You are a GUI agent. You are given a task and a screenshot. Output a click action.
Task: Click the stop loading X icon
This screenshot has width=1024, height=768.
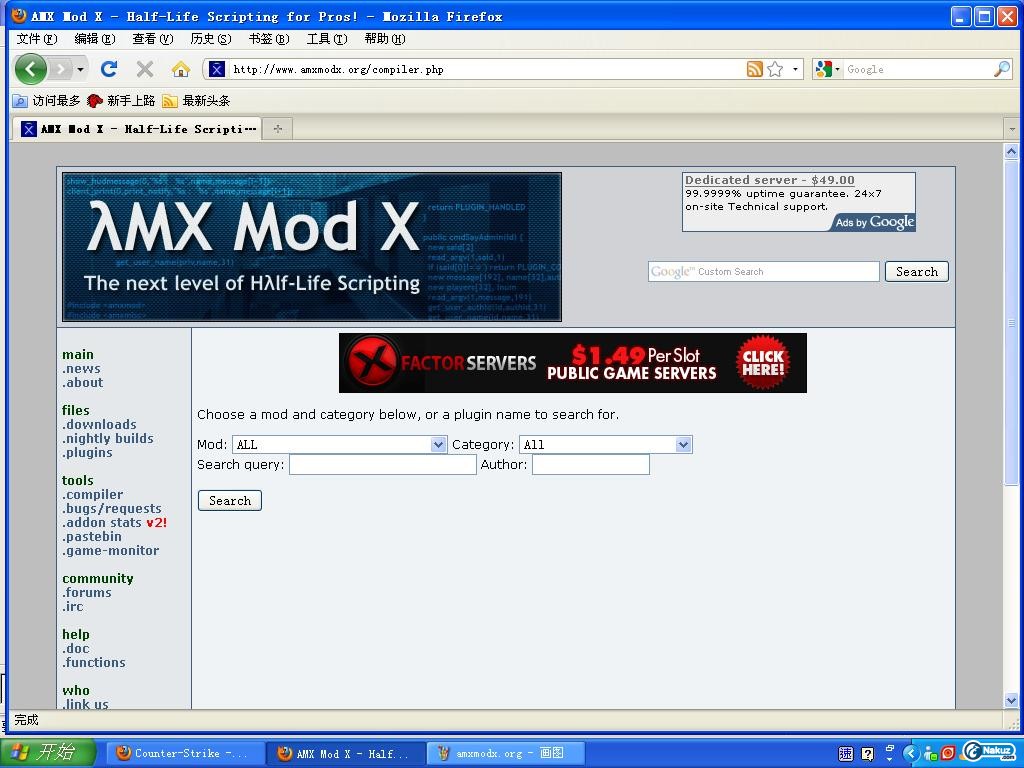coord(145,69)
